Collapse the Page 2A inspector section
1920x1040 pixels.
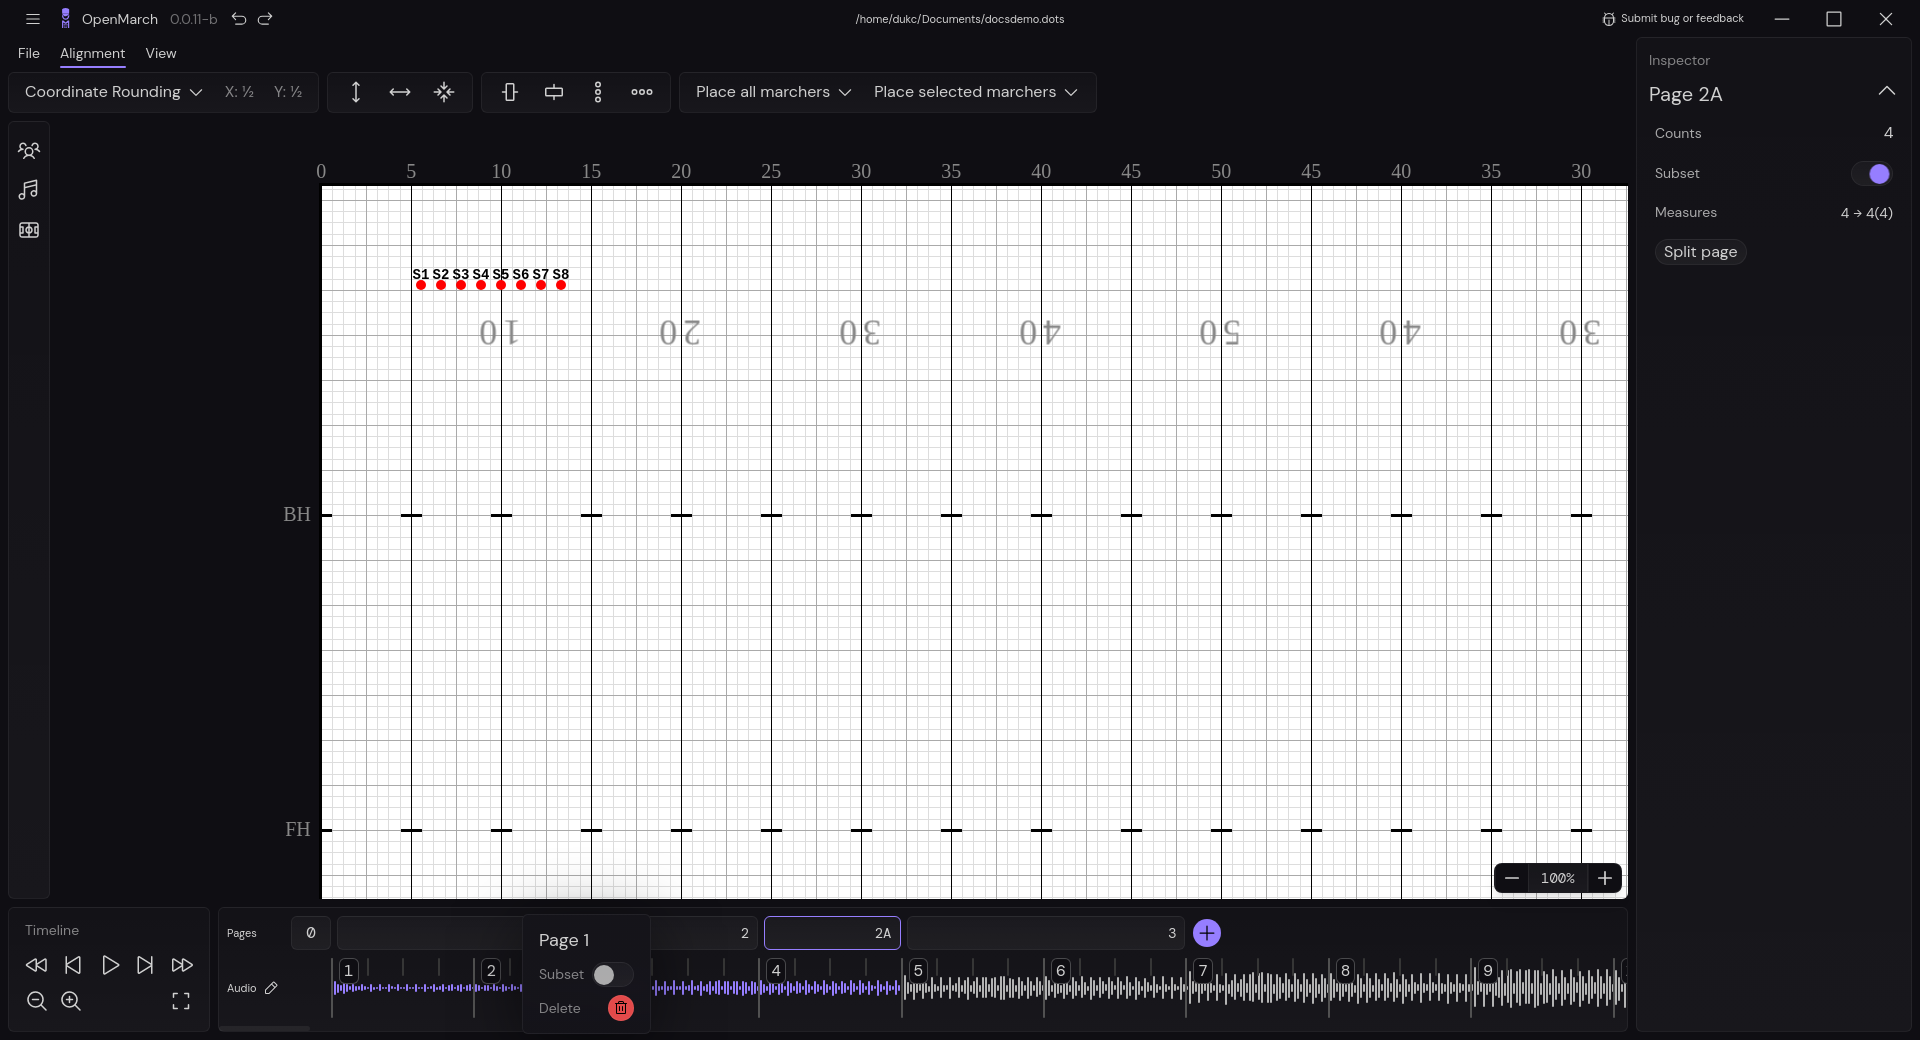point(1888,91)
